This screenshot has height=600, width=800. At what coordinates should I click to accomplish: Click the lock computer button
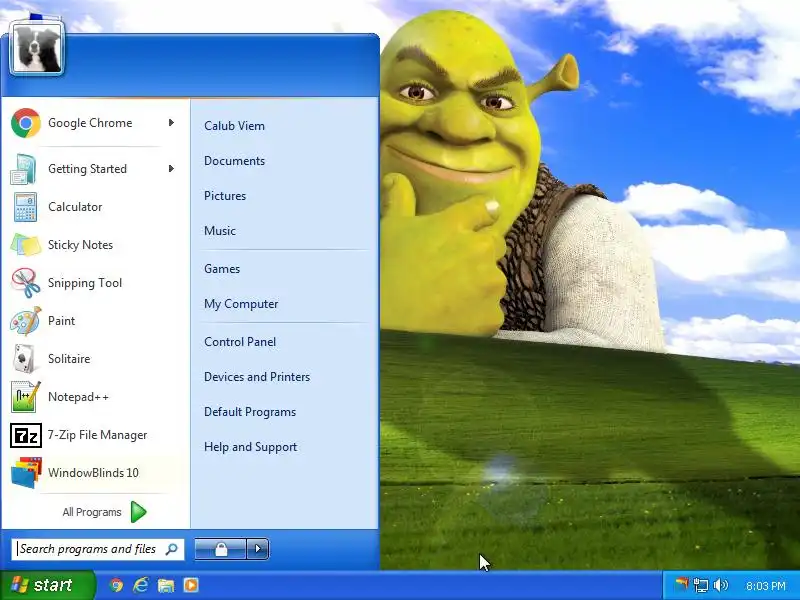pyautogui.click(x=221, y=549)
